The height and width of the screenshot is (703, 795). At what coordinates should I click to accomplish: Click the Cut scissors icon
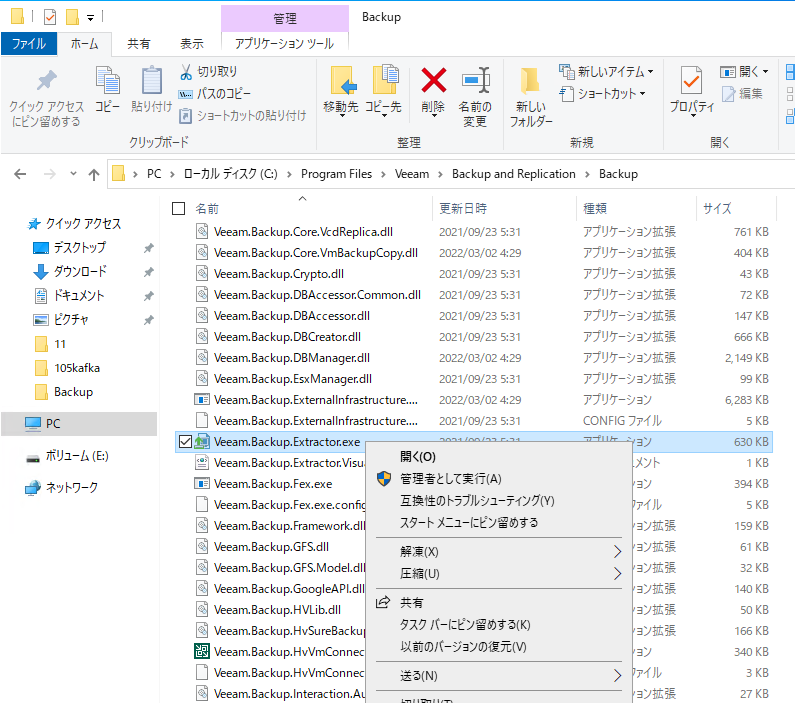(x=186, y=72)
